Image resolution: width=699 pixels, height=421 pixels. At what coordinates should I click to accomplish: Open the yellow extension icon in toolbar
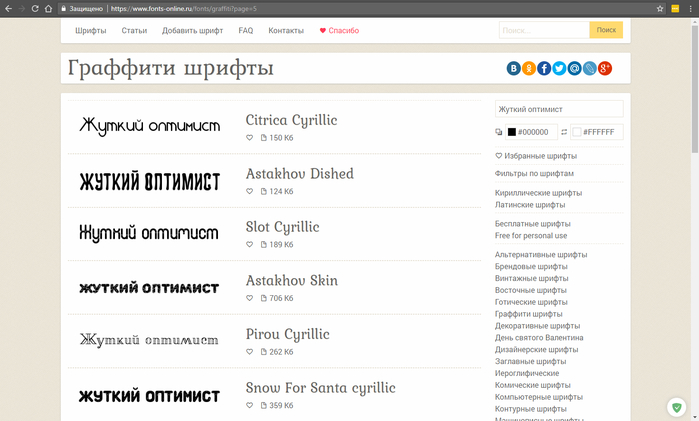(x=675, y=8)
